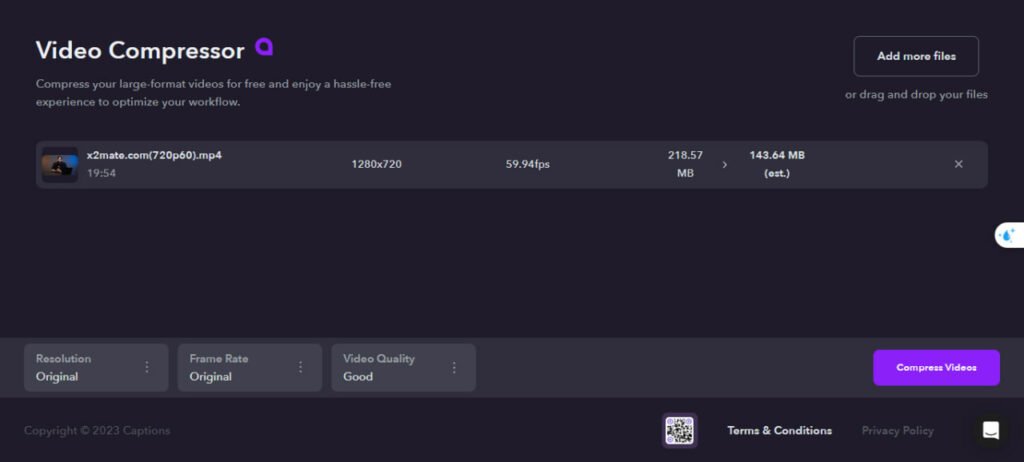Click the video thumbnail preview
The width and height of the screenshot is (1024, 462).
point(59,164)
